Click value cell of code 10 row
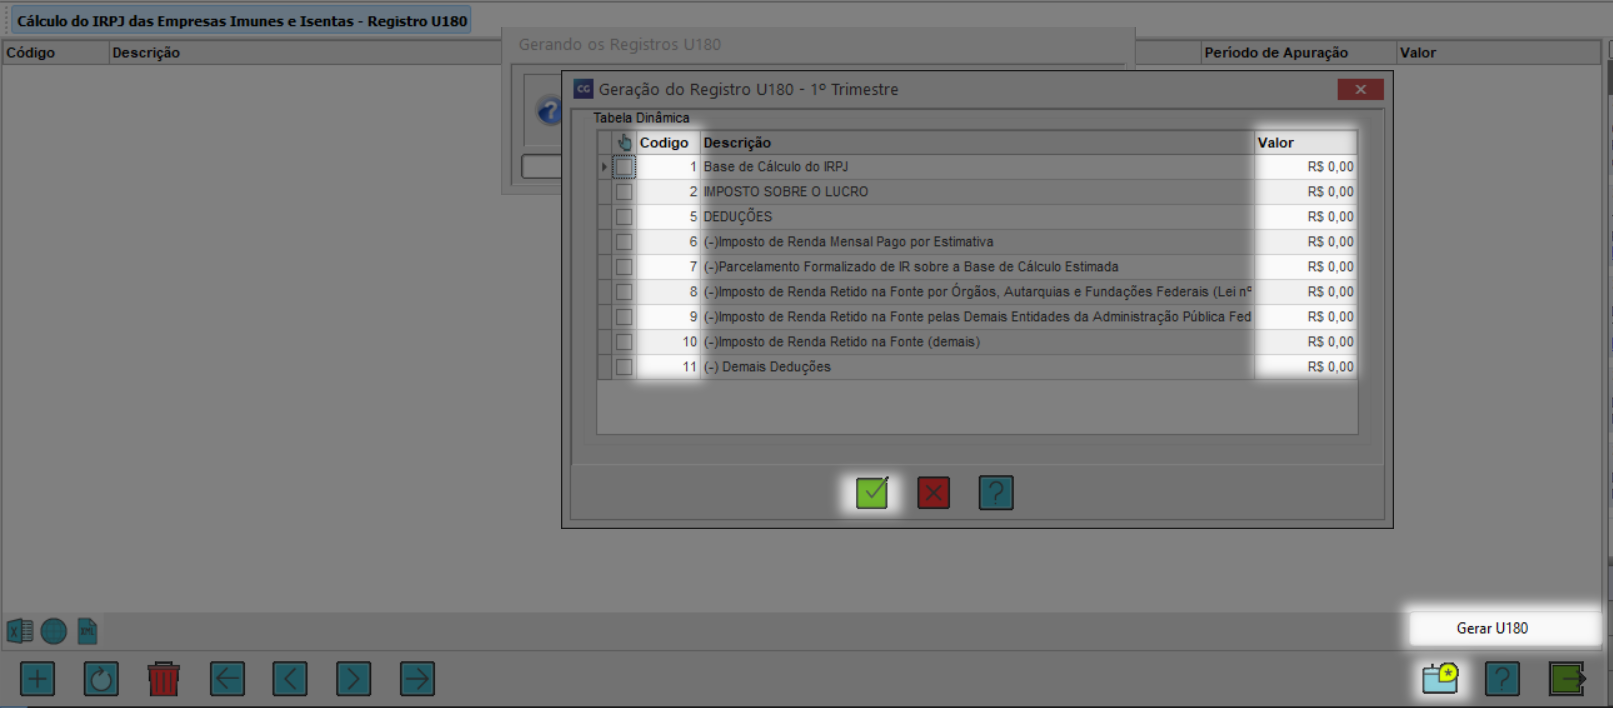1613x708 pixels. point(1305,342)
